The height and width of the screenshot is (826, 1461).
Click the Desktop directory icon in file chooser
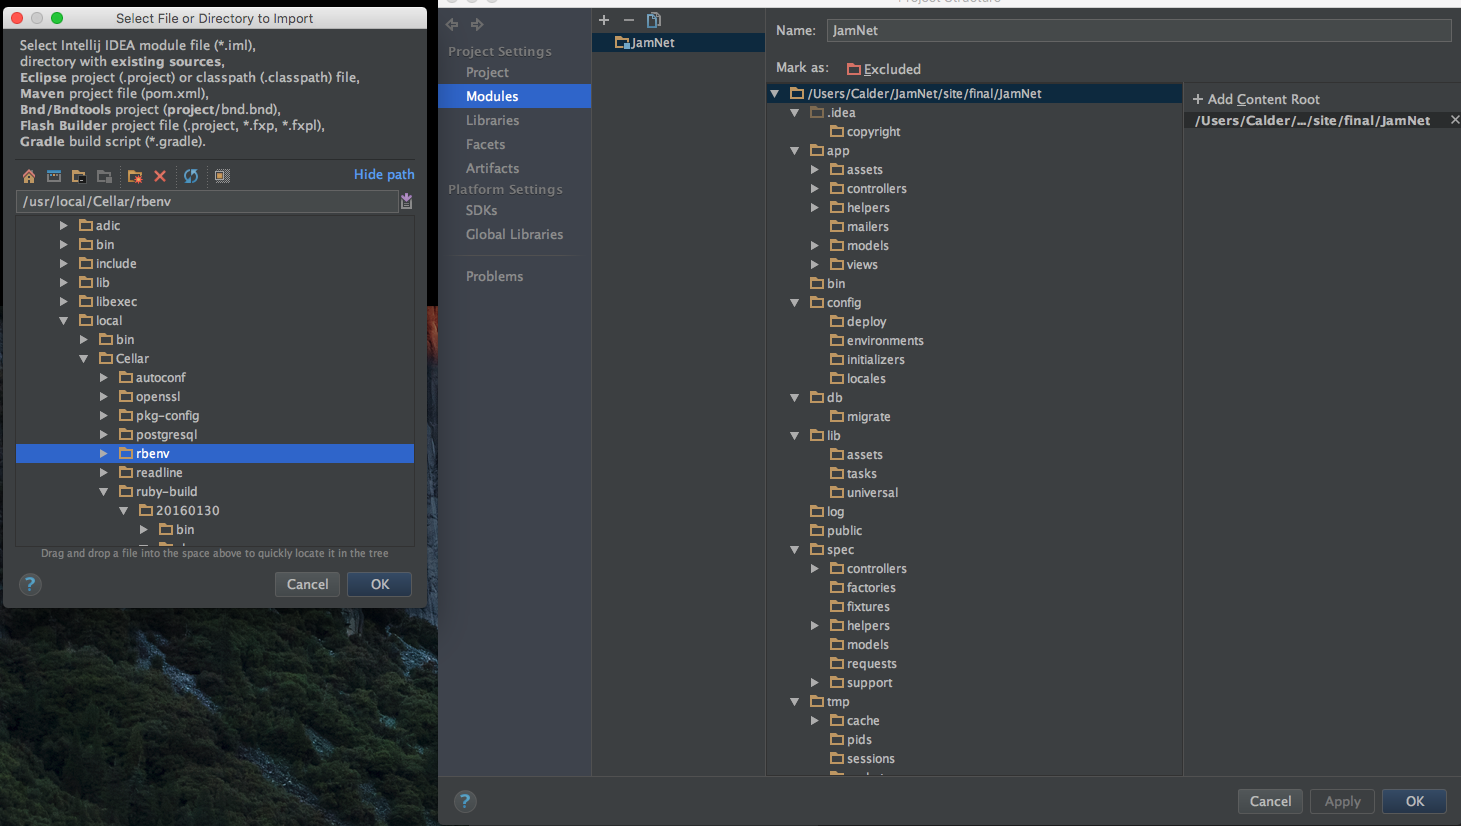click(x=54, y=176)
